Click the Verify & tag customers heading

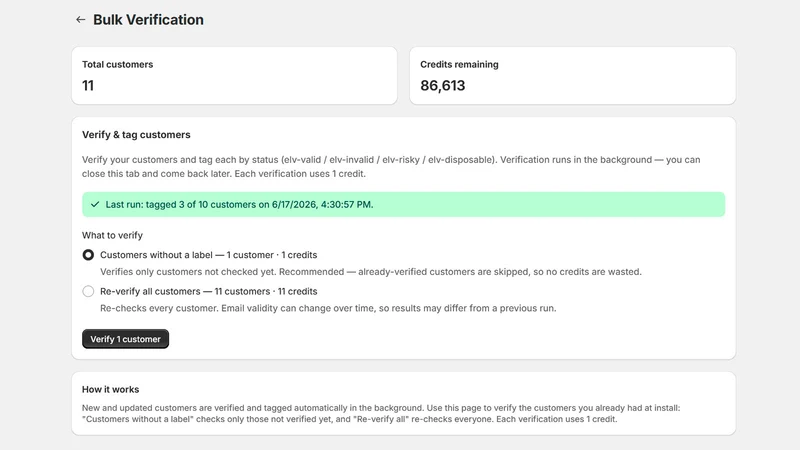pyautogui.click(x=136, y=135)
